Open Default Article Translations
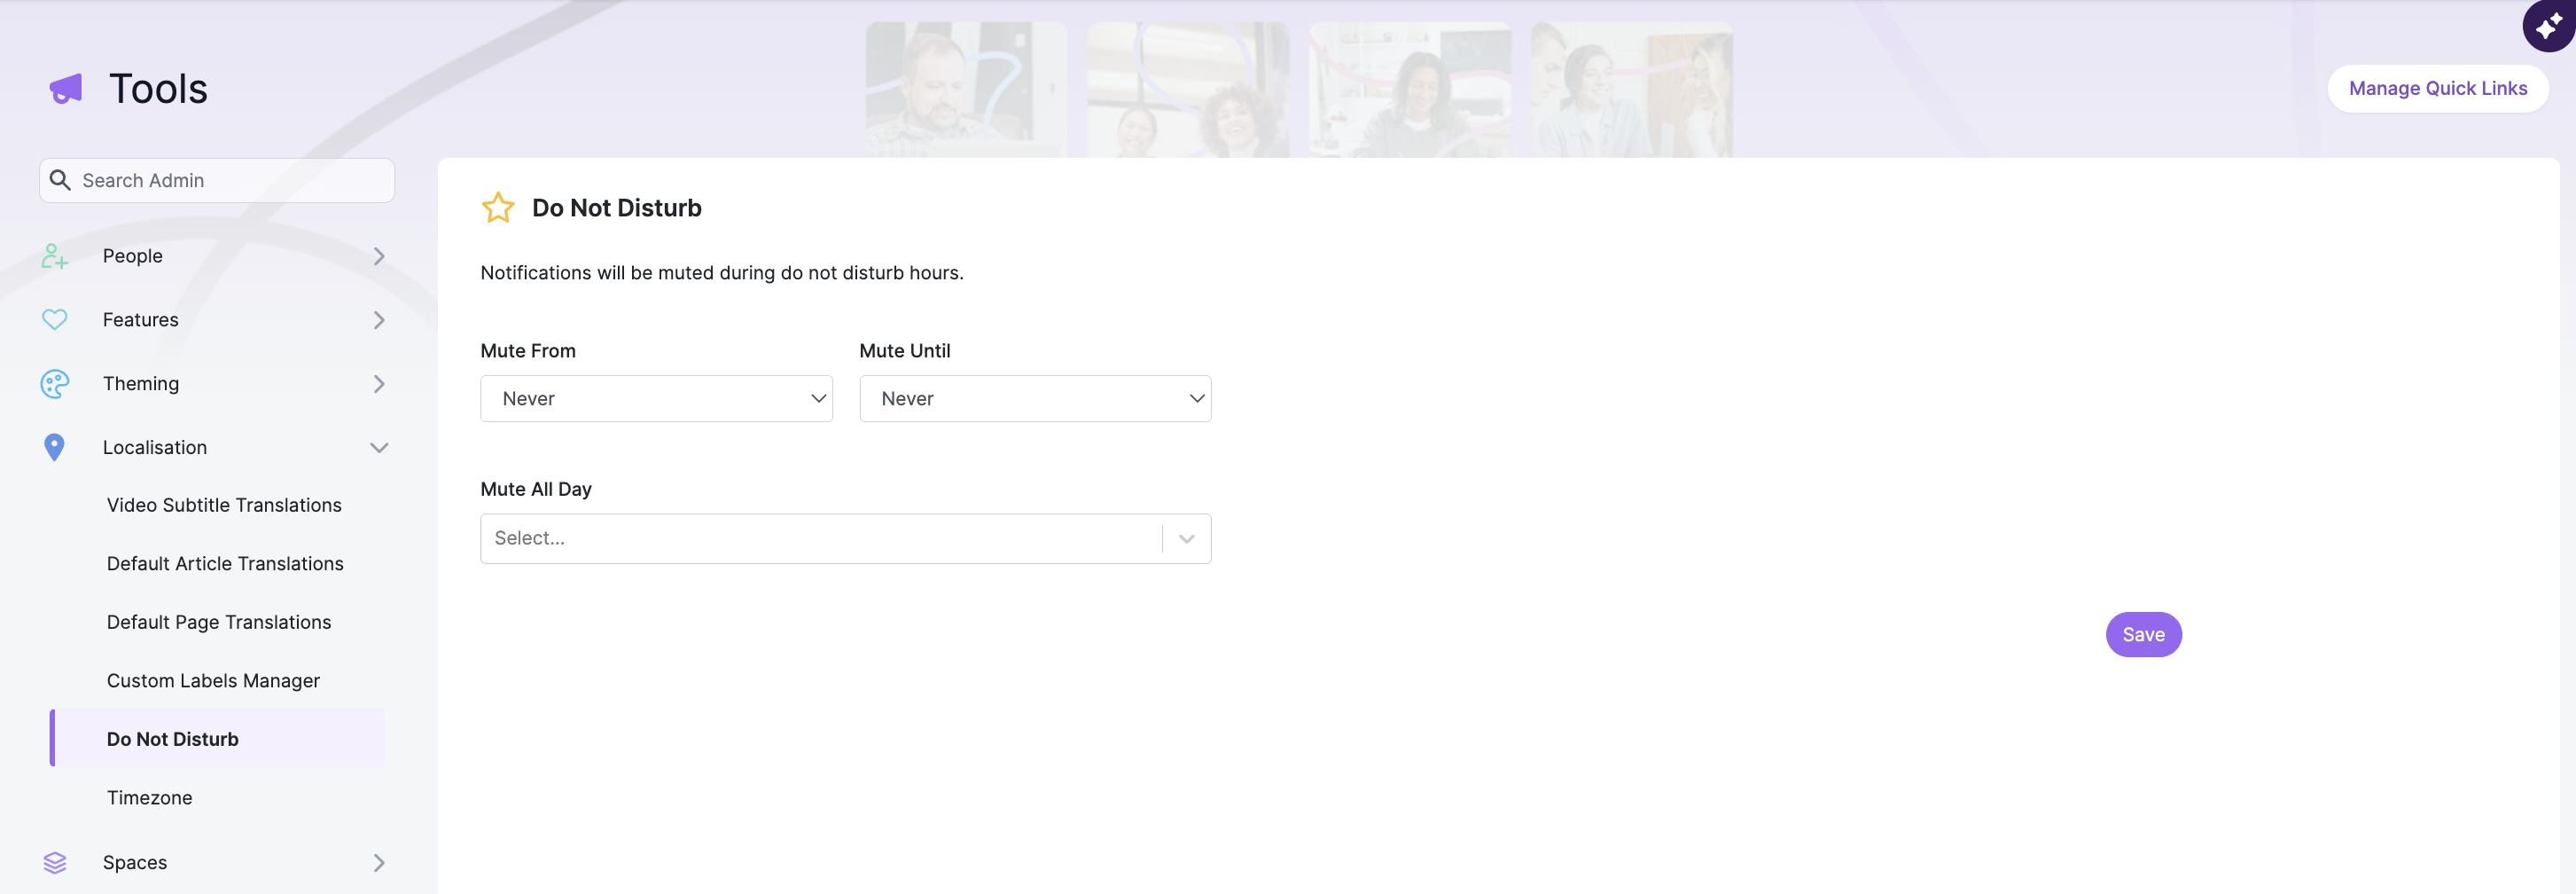2576x894 pixels. click(225, 564)
